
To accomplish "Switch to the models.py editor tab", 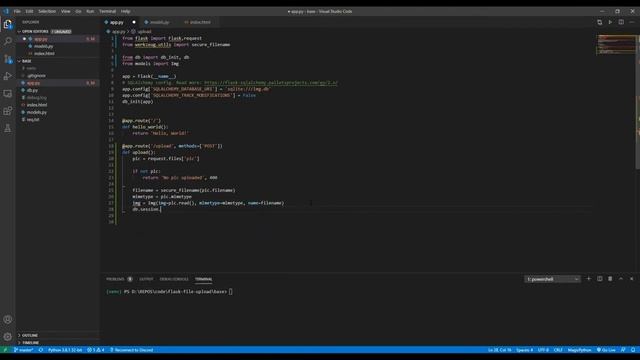I will pyautogui.click(x=159, y=22).
